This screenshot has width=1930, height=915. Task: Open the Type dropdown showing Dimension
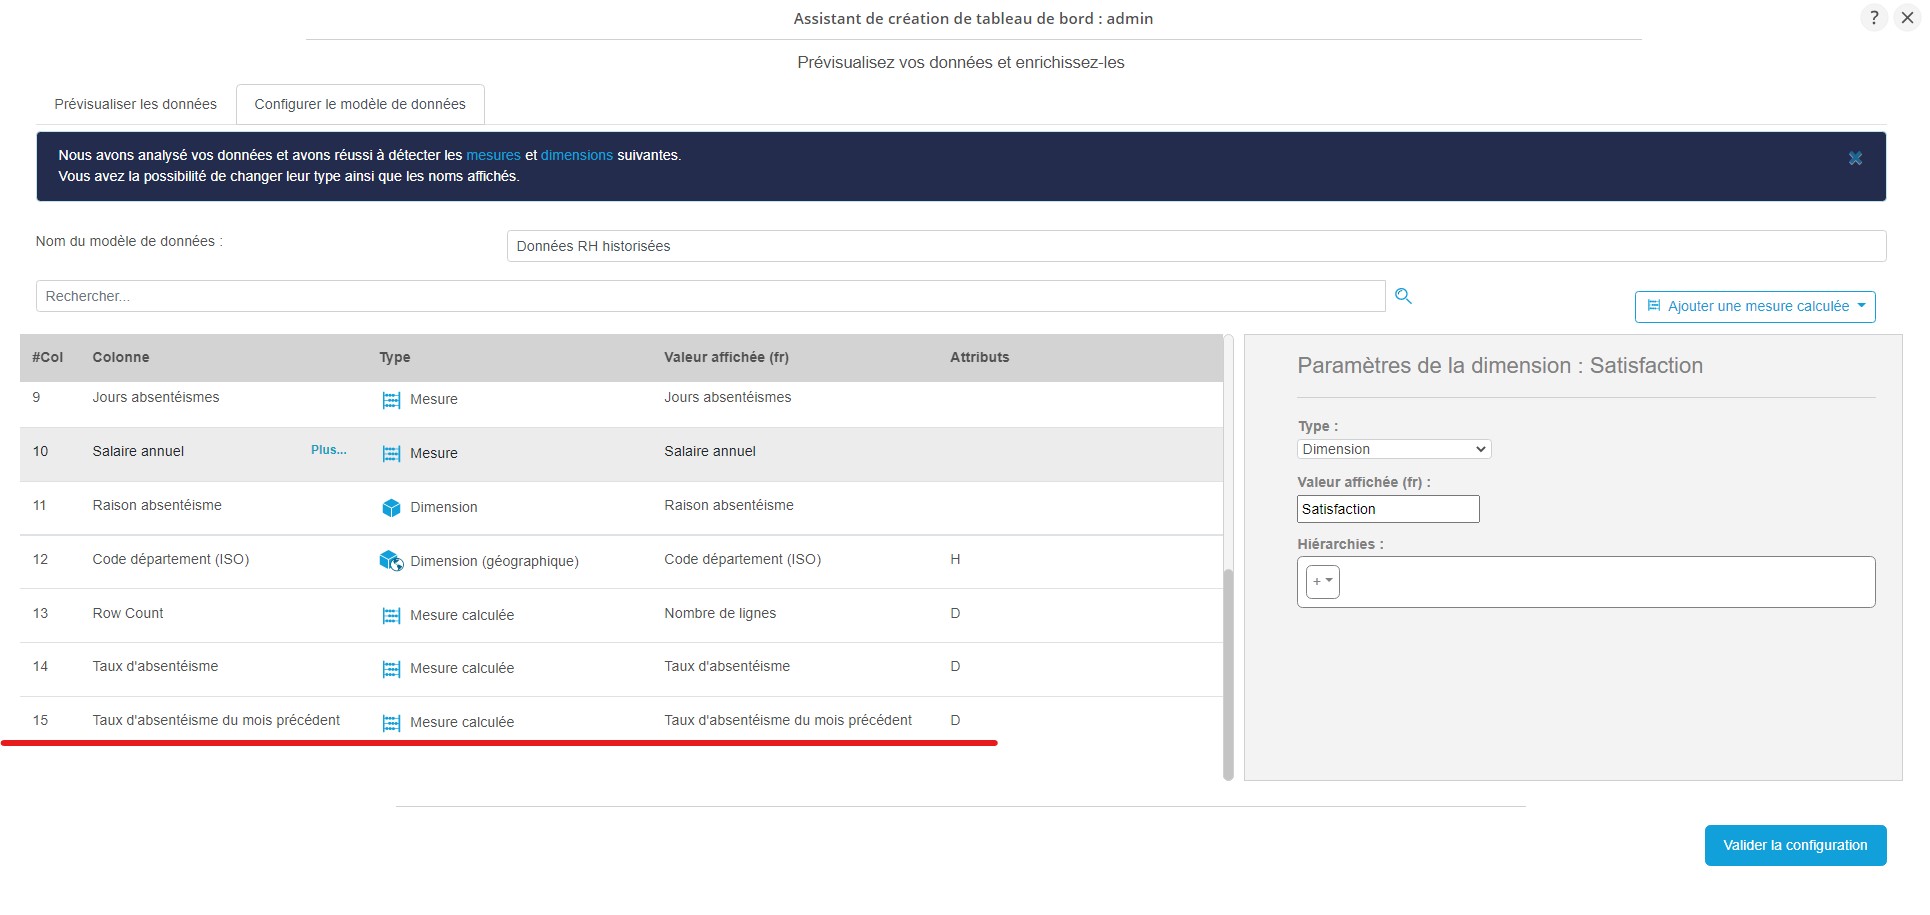[x=1394, y=449]
